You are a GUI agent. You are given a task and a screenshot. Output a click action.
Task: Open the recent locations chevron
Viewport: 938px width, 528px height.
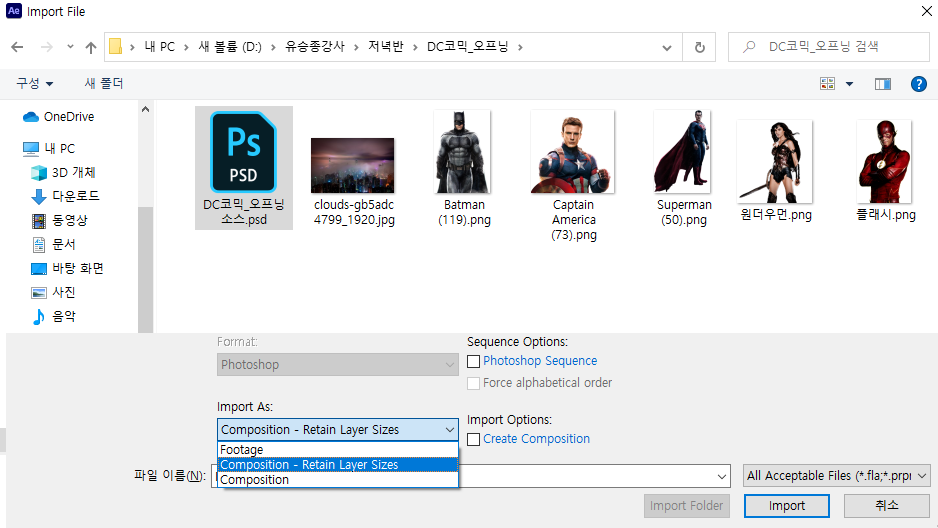70,47
